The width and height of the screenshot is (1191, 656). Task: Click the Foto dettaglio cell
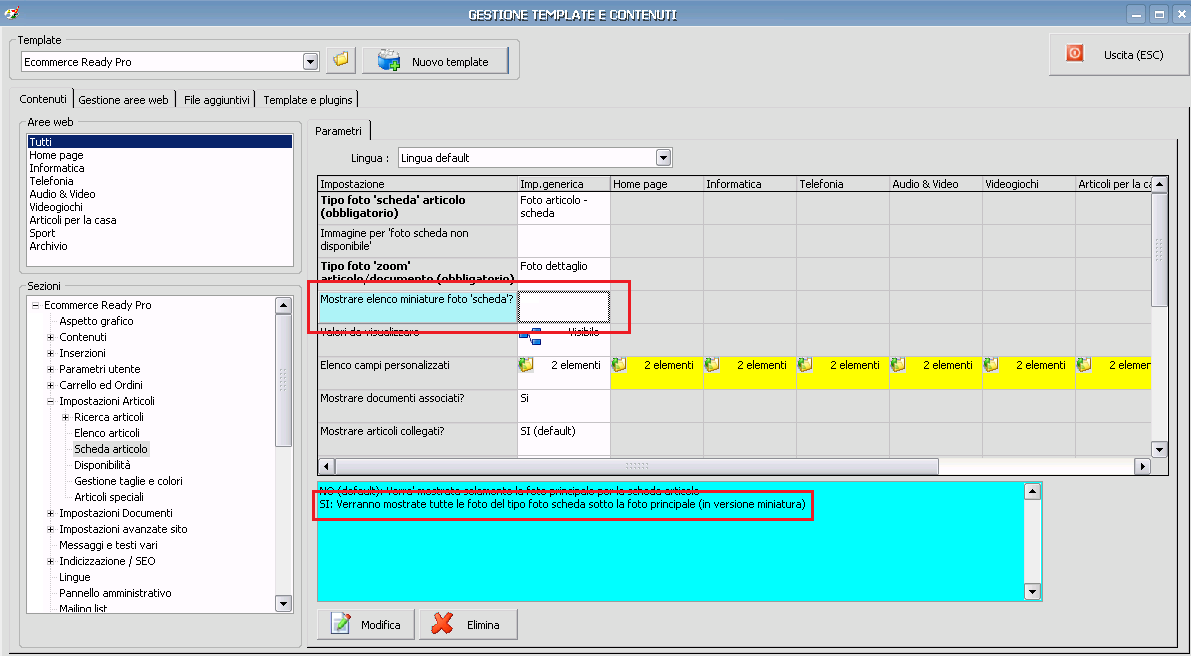[x=564, y=273]
